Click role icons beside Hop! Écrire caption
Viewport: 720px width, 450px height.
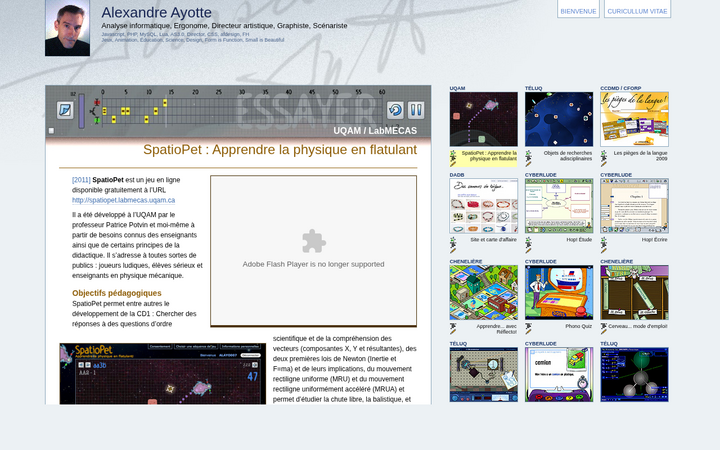(603, 245)
